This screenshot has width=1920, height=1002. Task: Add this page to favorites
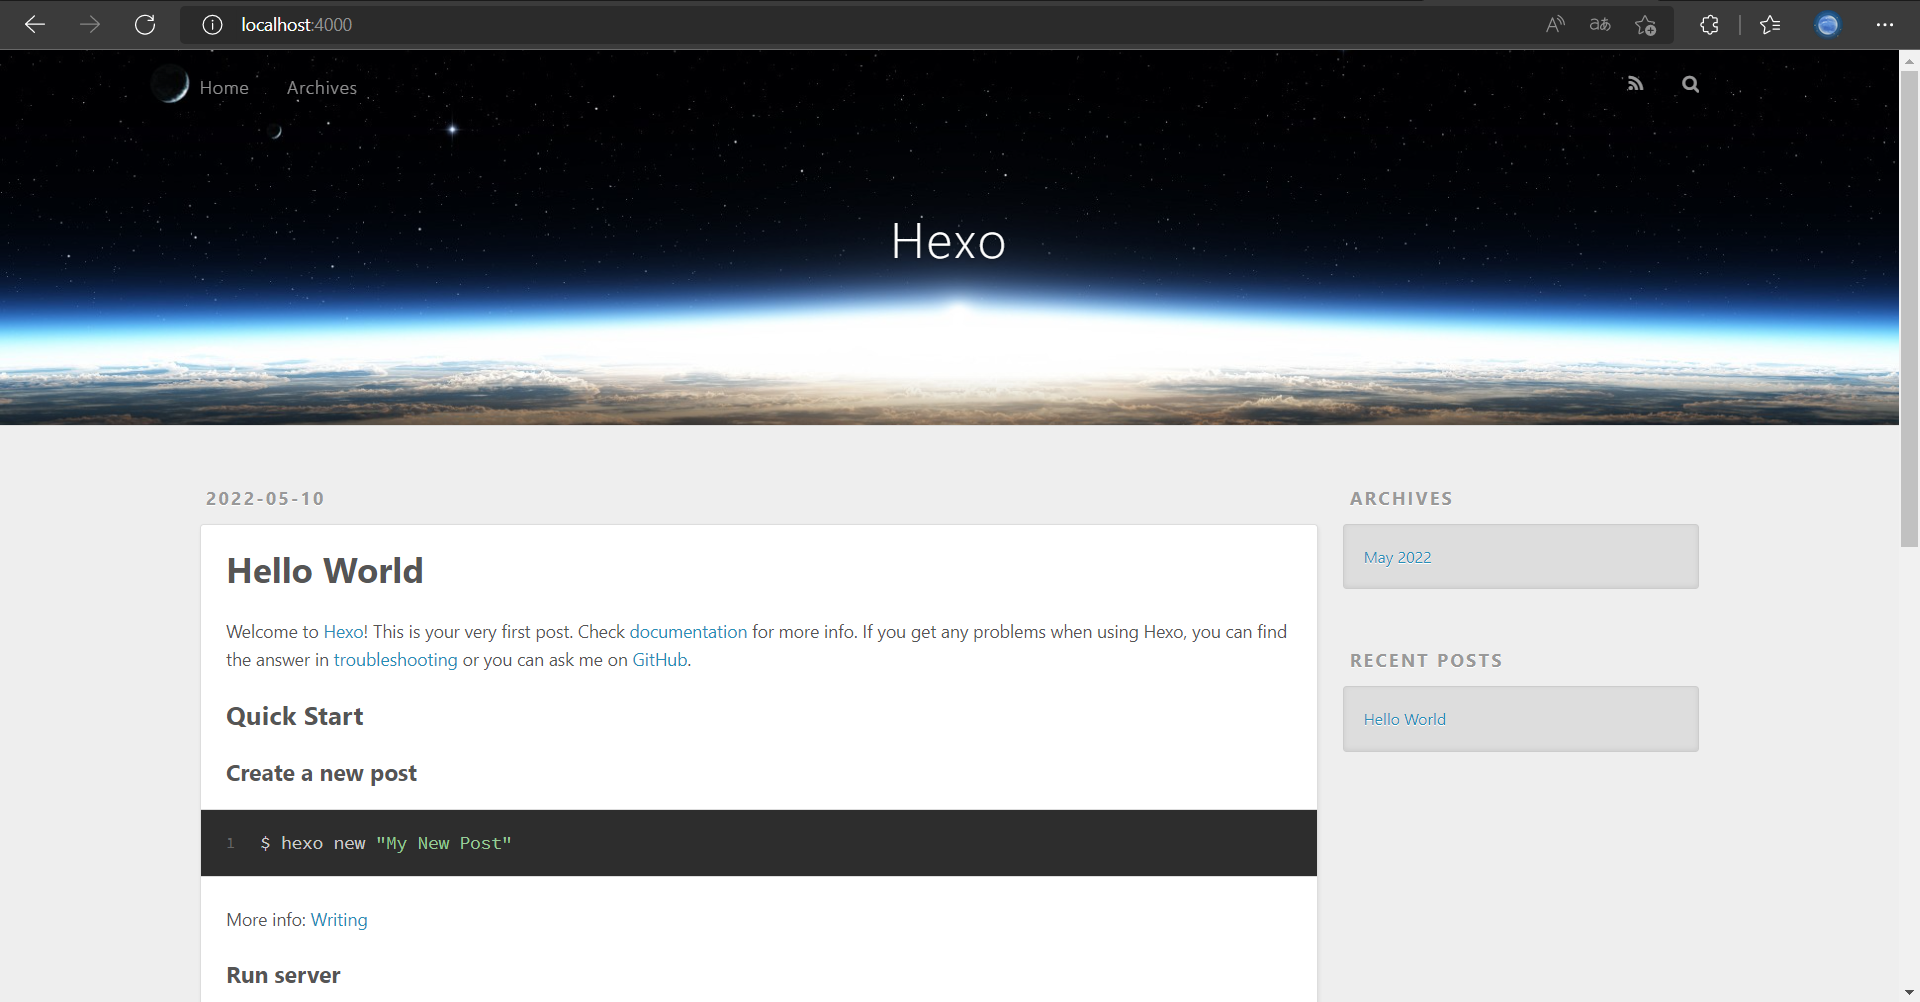(x=1647, y=25)
